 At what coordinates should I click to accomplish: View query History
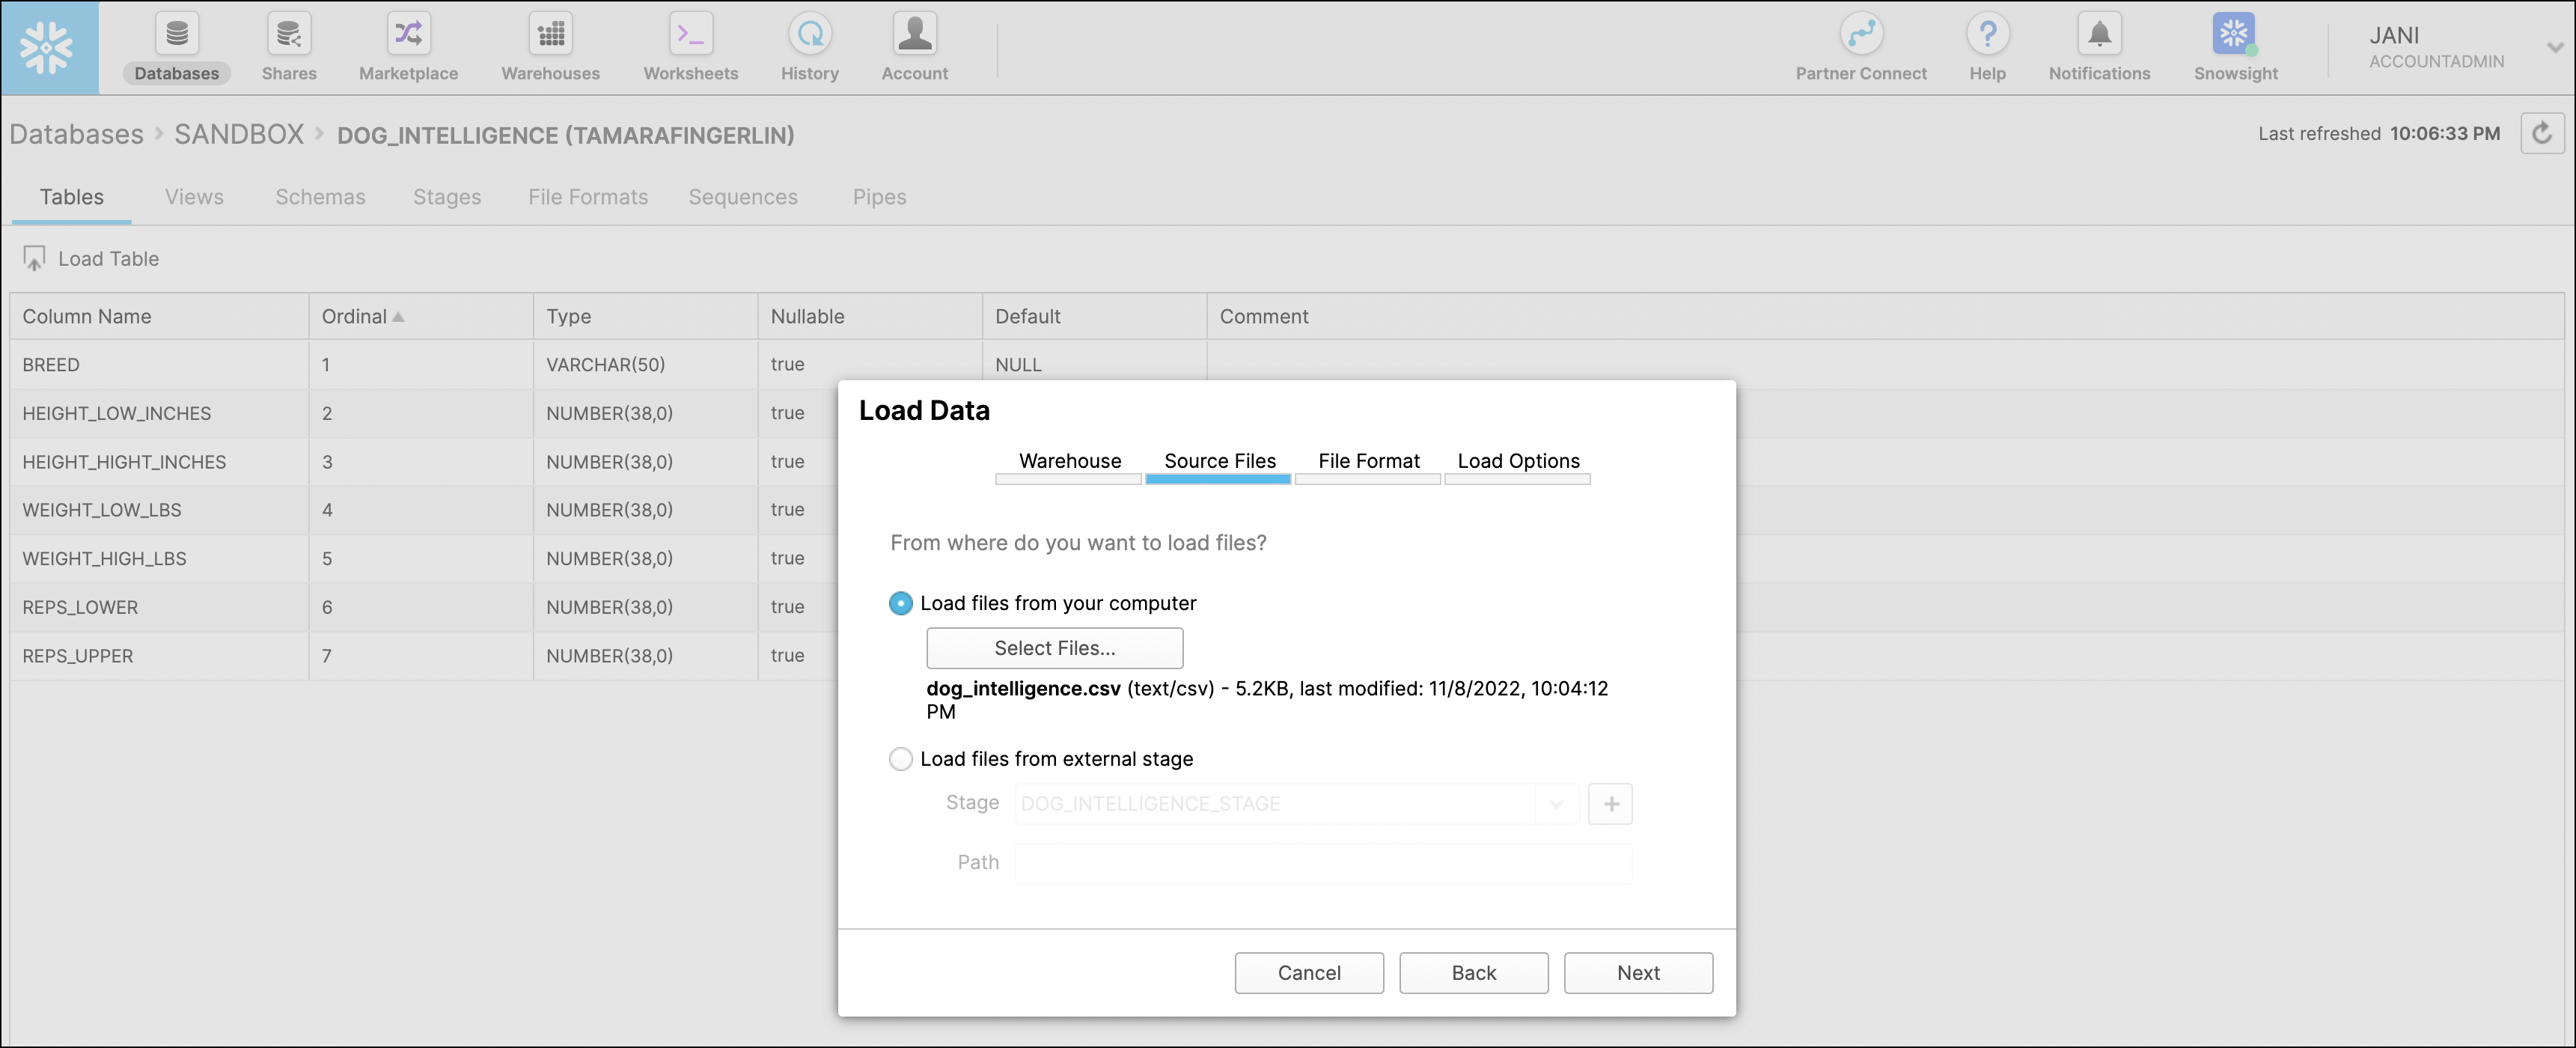tap(810, 47)
